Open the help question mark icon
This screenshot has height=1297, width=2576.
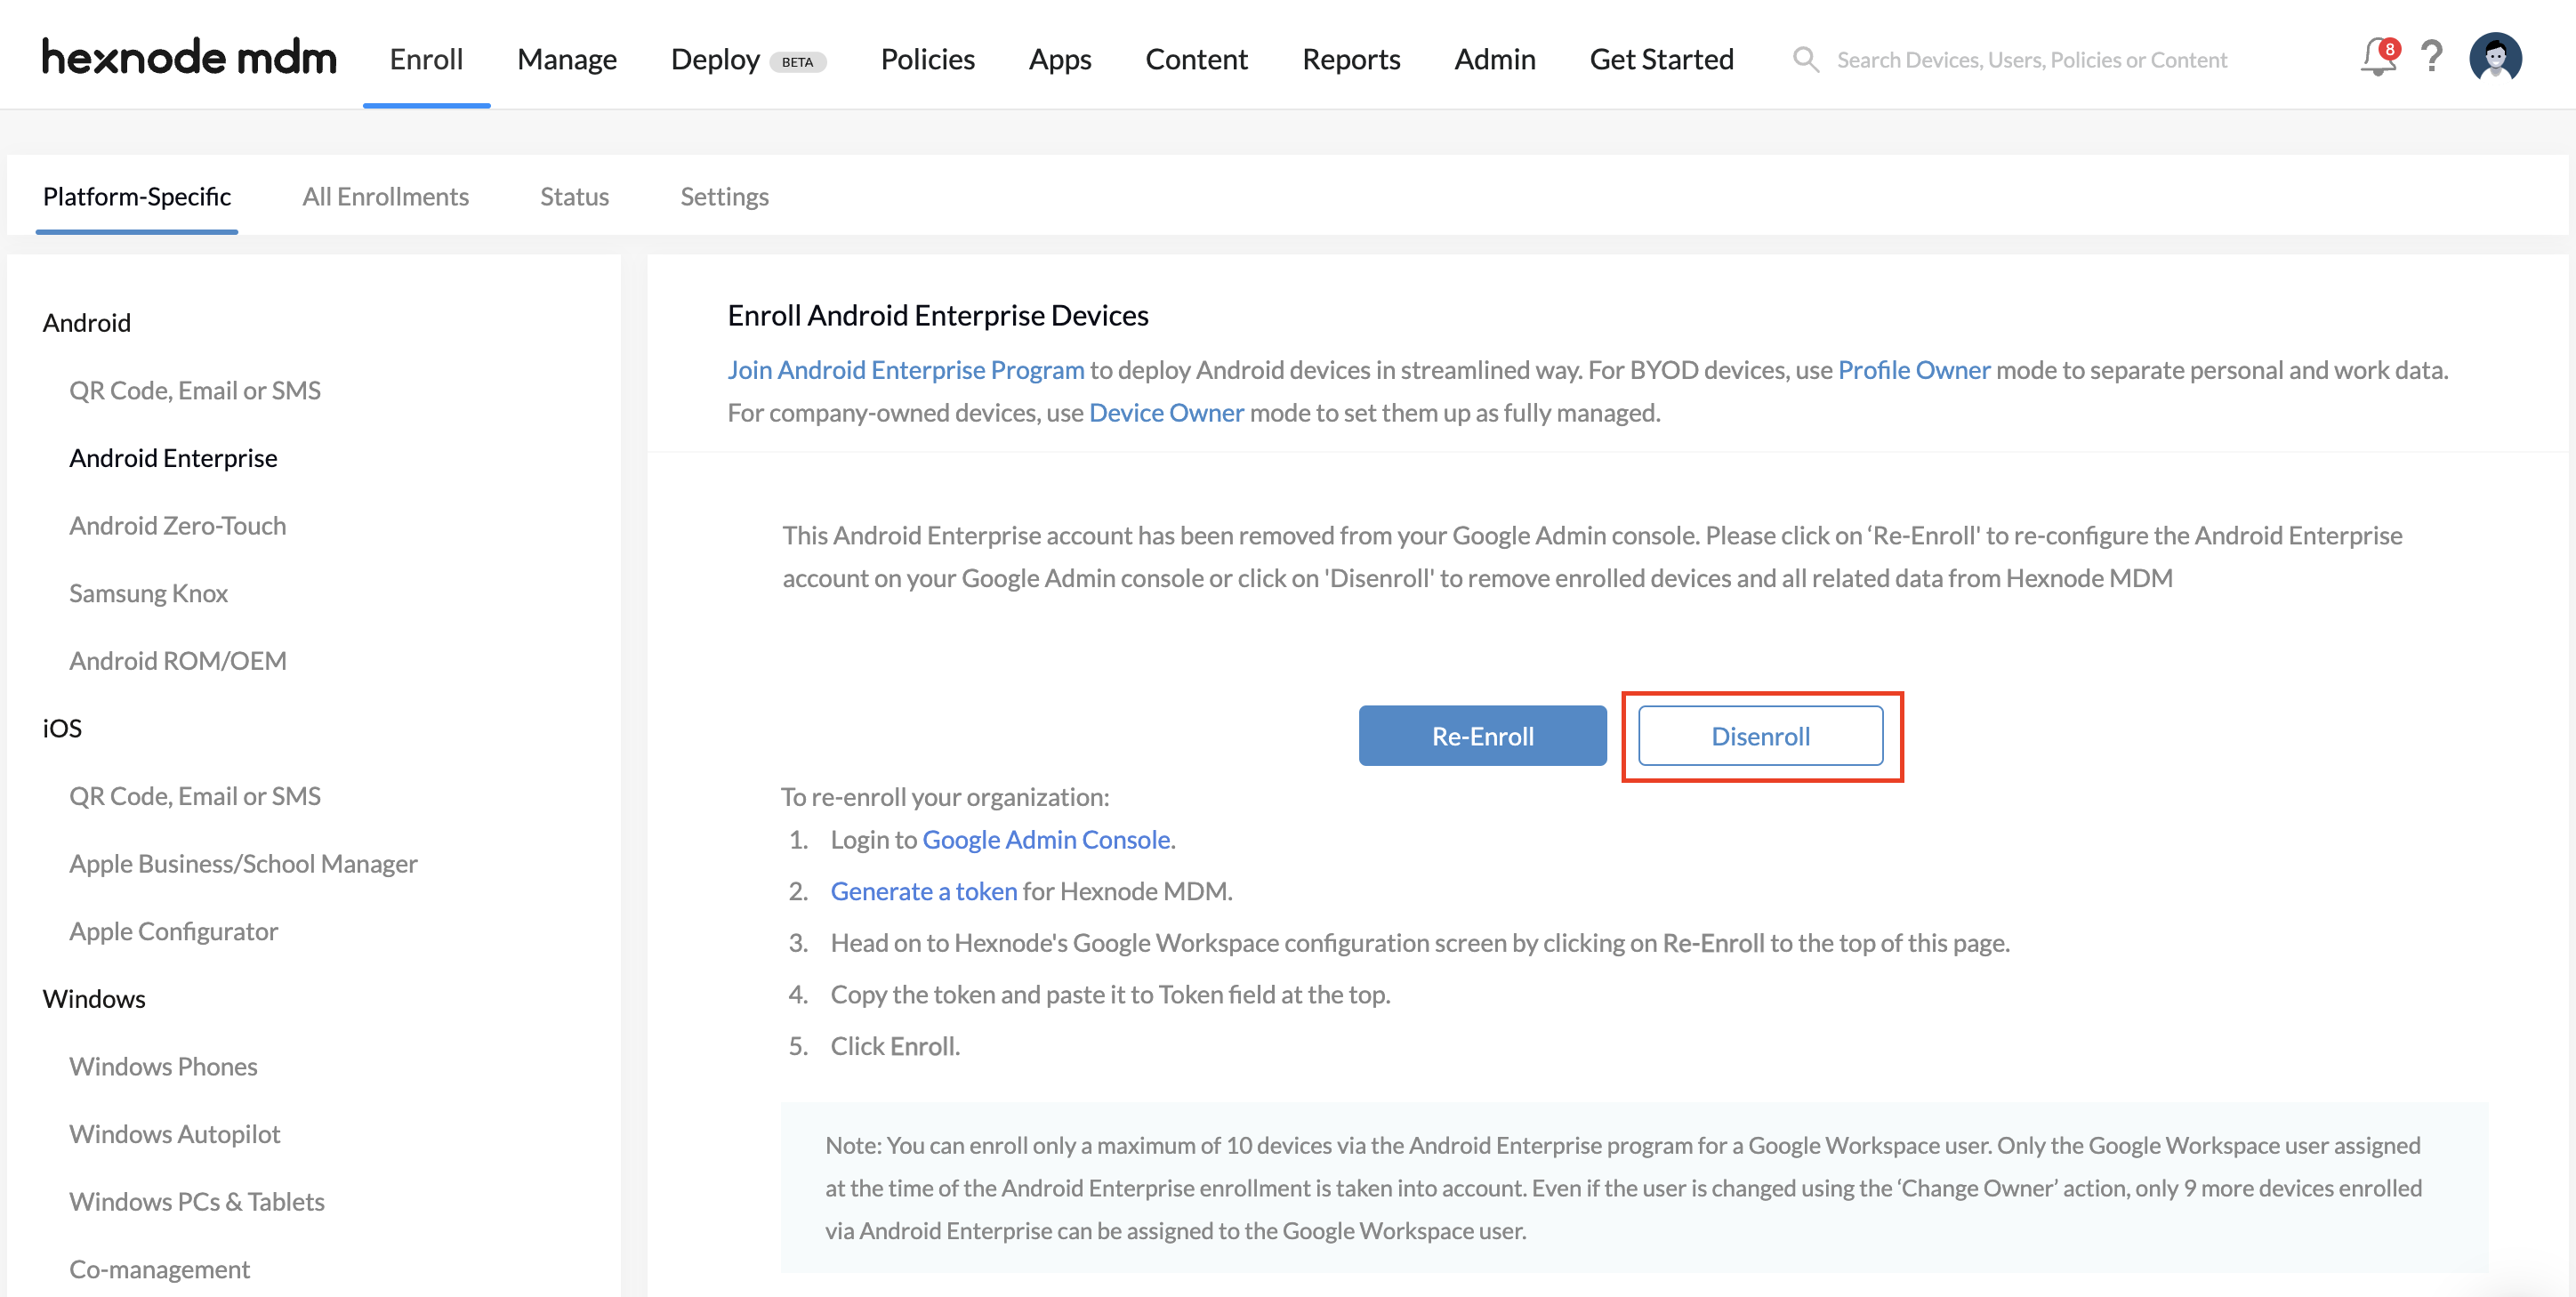click(2432, 57)
